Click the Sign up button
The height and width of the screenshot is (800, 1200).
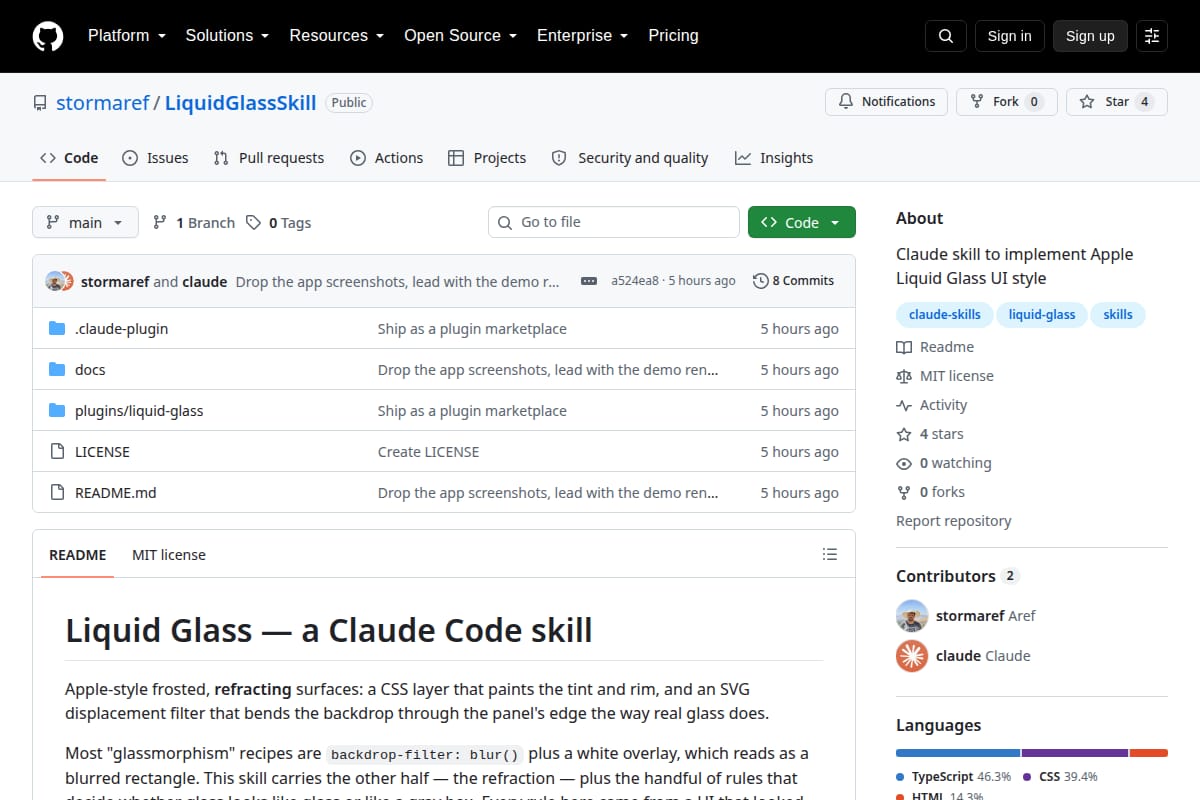(x=1090, y=36)
